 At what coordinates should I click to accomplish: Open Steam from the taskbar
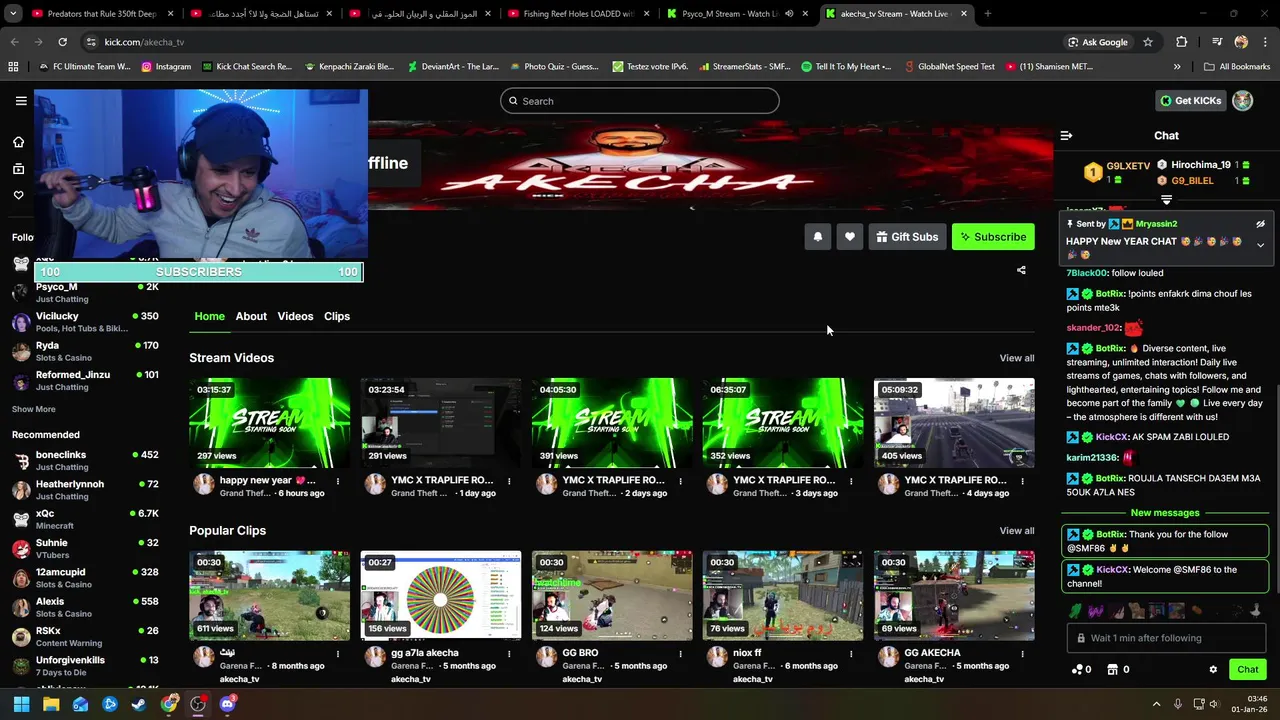pyautogui.click(x=139, y=704)
